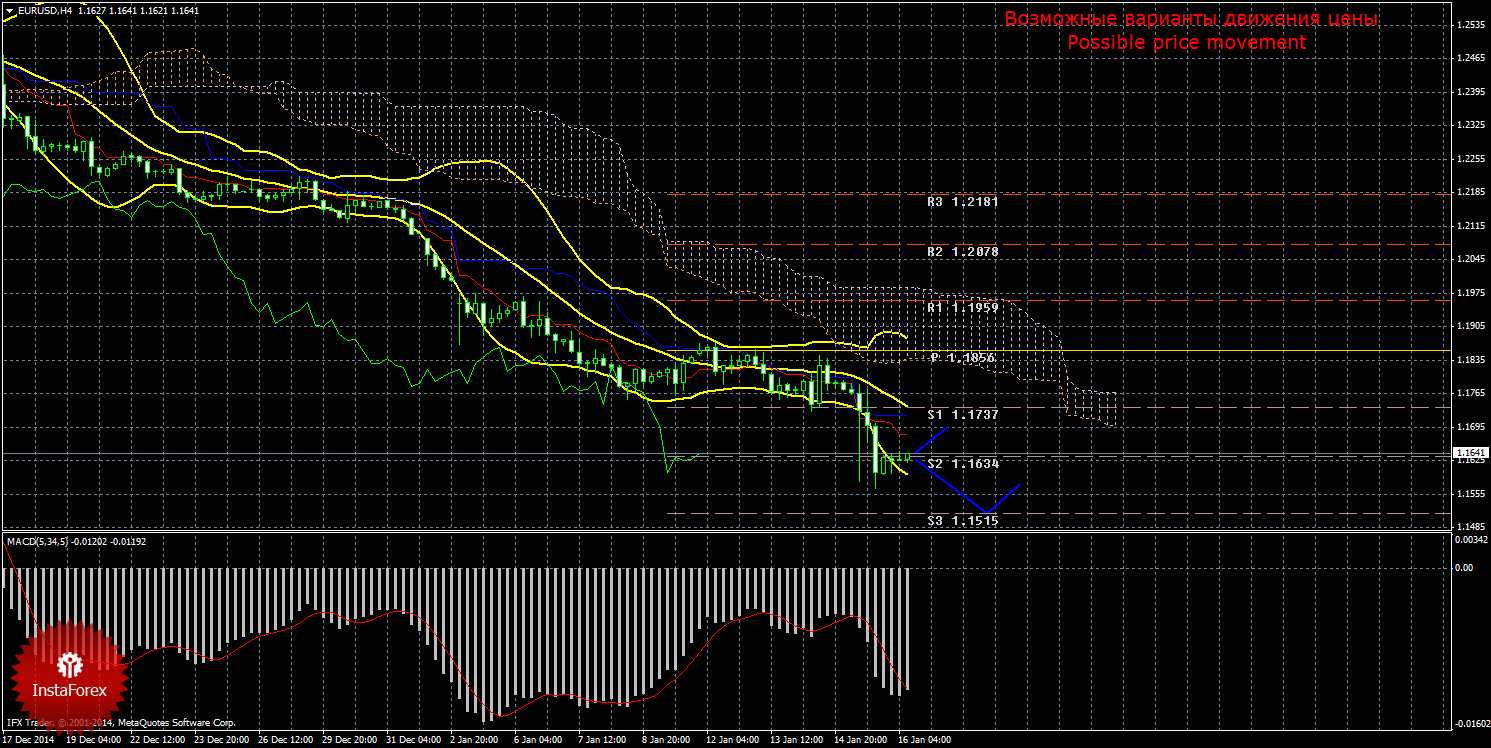Screen dimensions: 1491x748
Task: Select the 16 Jan 04:00 time marker
Action: click(x=922, y=741)
